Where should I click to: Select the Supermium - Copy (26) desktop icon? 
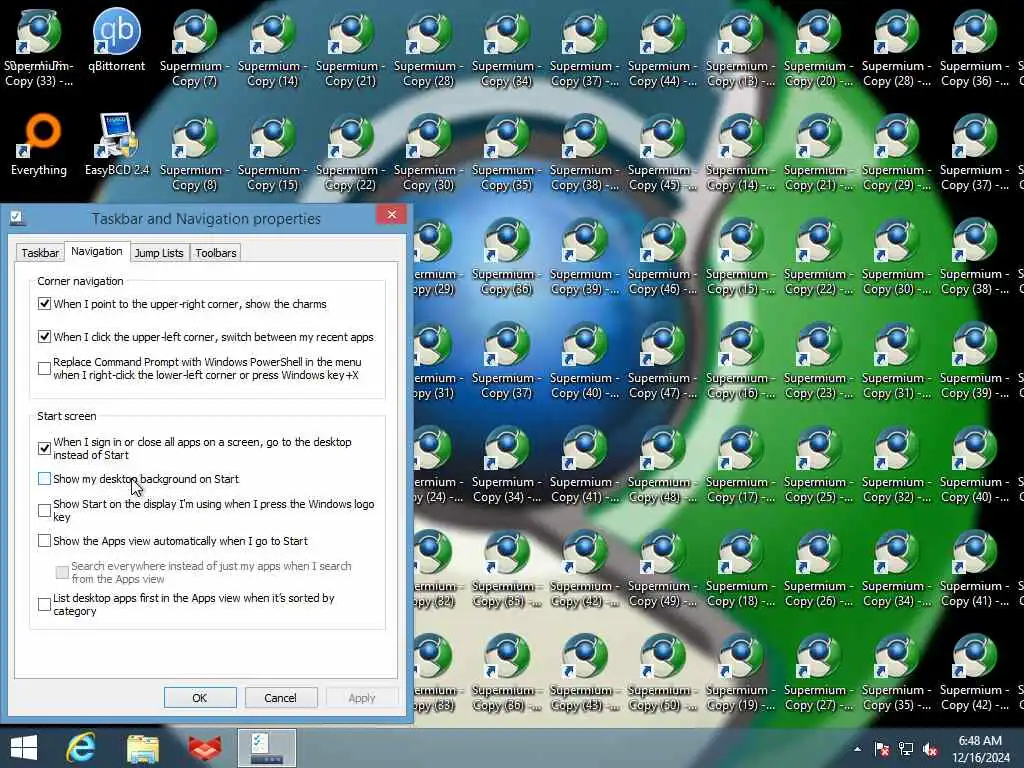click(818, 569)
